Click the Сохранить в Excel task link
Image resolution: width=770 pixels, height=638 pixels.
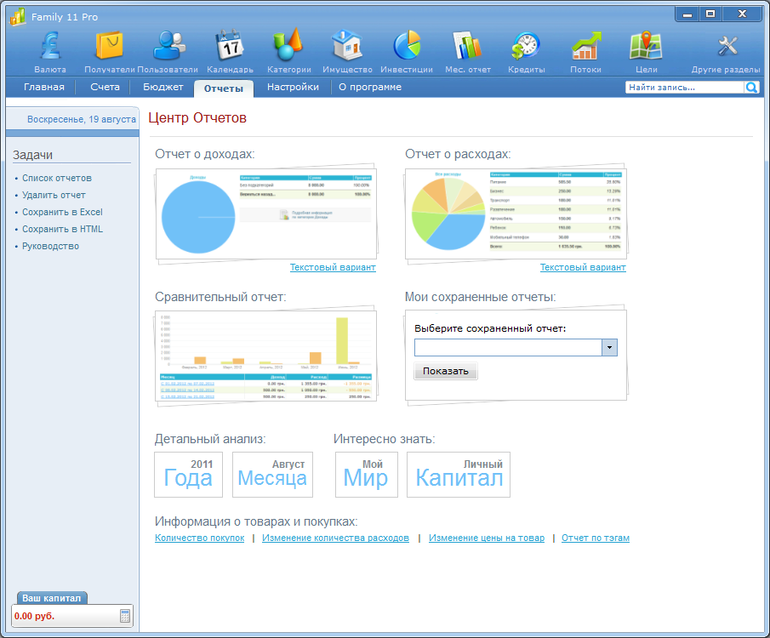(62, 212)
